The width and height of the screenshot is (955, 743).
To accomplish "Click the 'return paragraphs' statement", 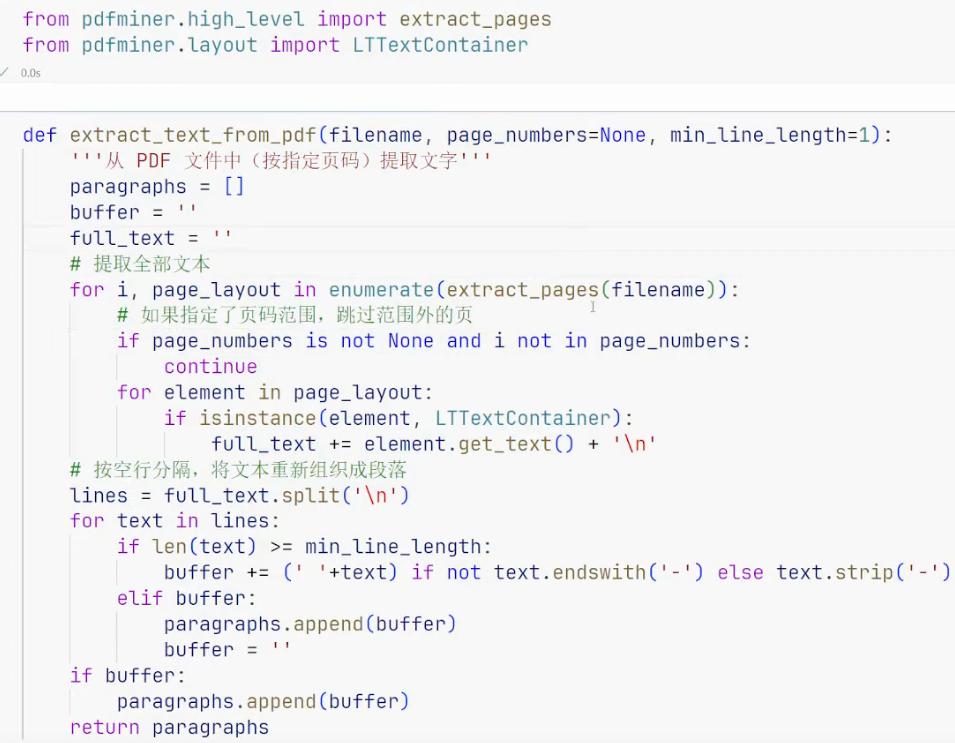I will (169, 727).
